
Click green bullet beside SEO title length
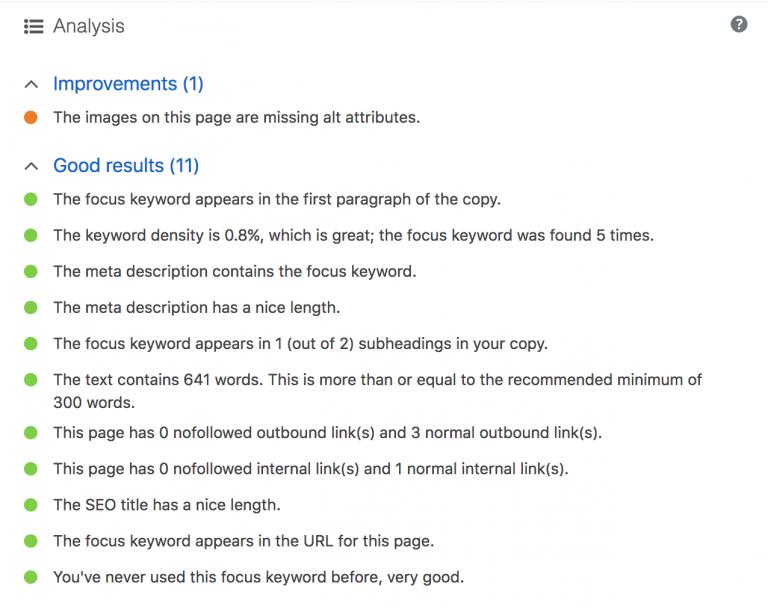[31, 505]
